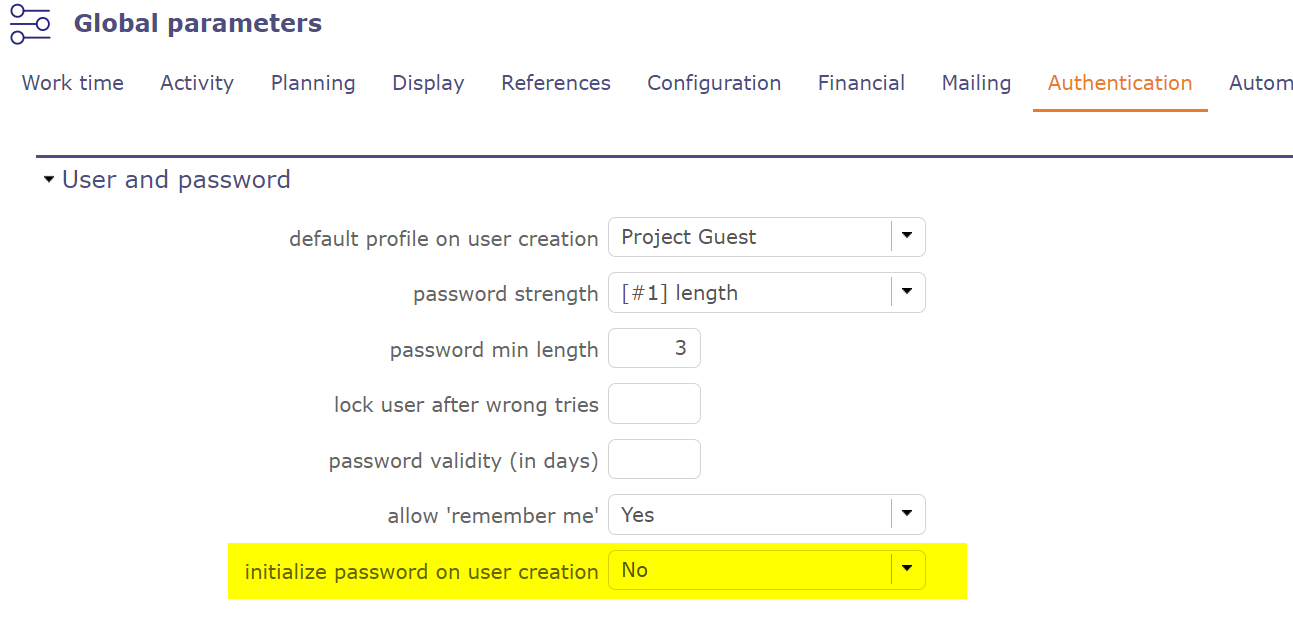The image size is (1293, 617).
Task: Switch to the Financial tab
Action: 861,83
